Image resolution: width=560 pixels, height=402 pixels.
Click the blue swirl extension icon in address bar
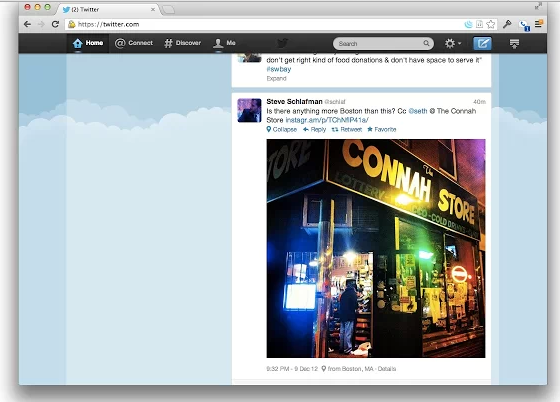468,24
